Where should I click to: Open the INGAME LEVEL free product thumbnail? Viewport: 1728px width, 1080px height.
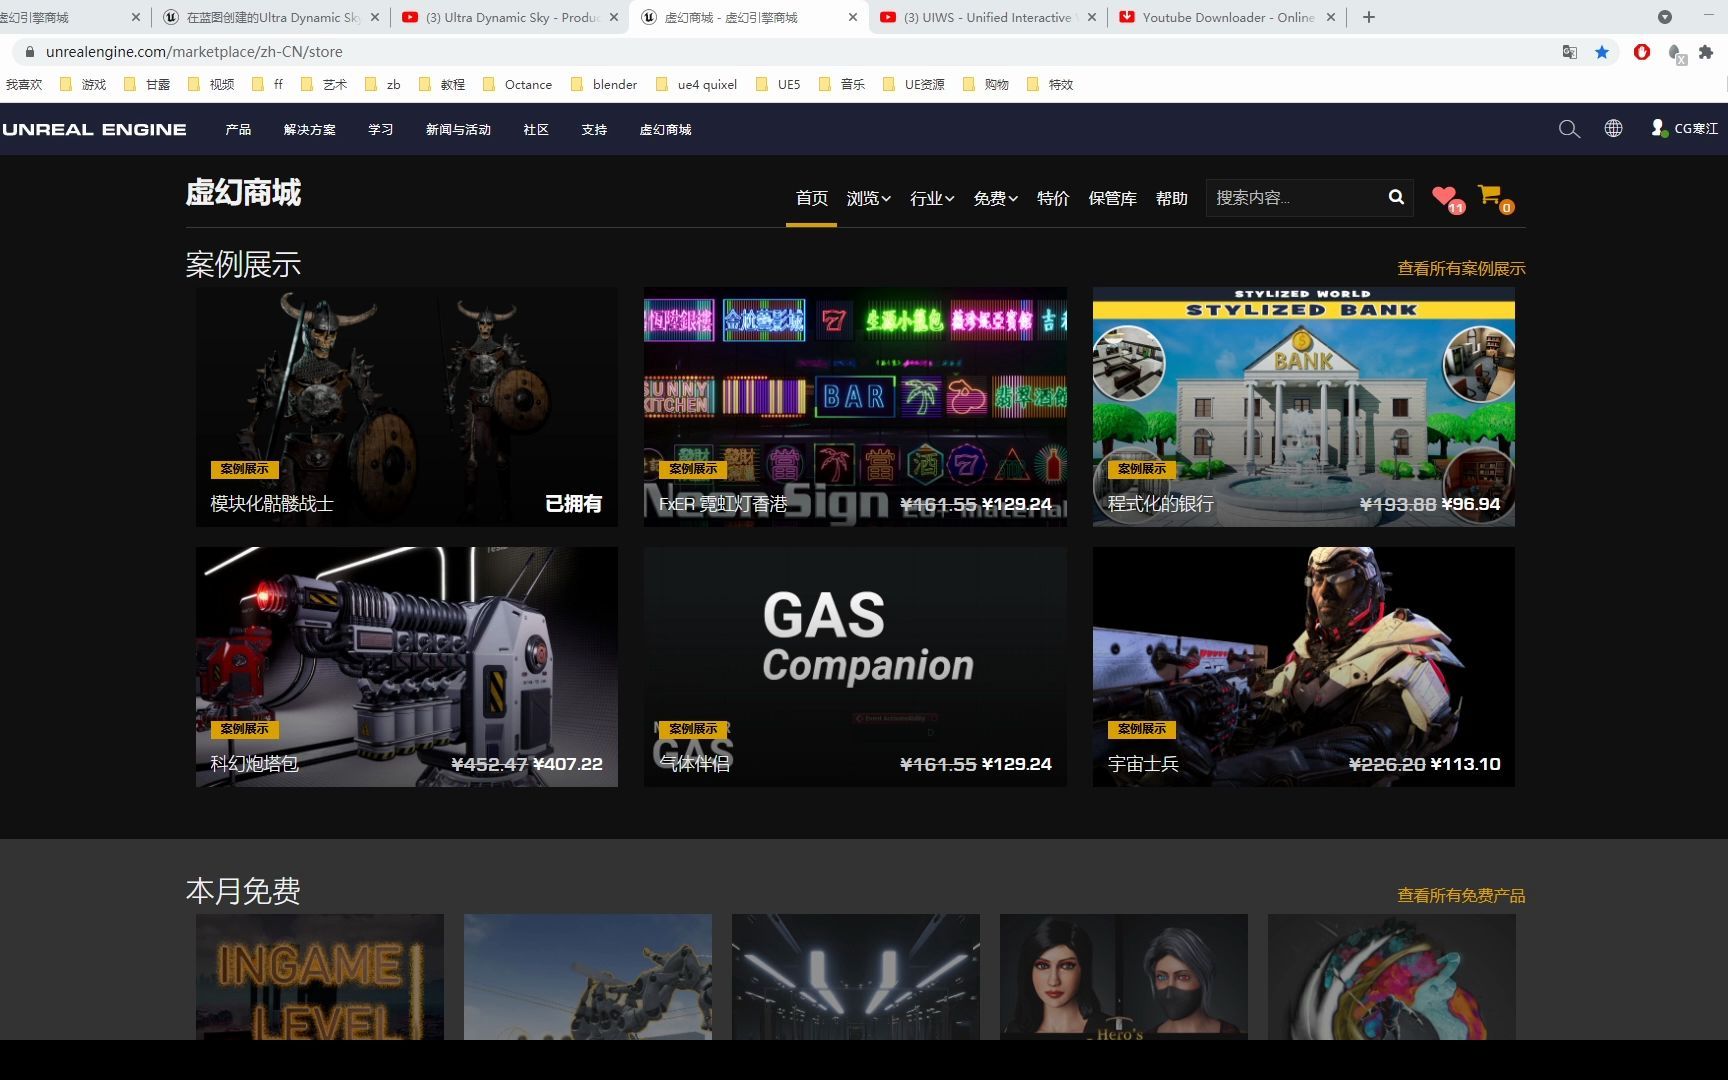tap(320, 977)
